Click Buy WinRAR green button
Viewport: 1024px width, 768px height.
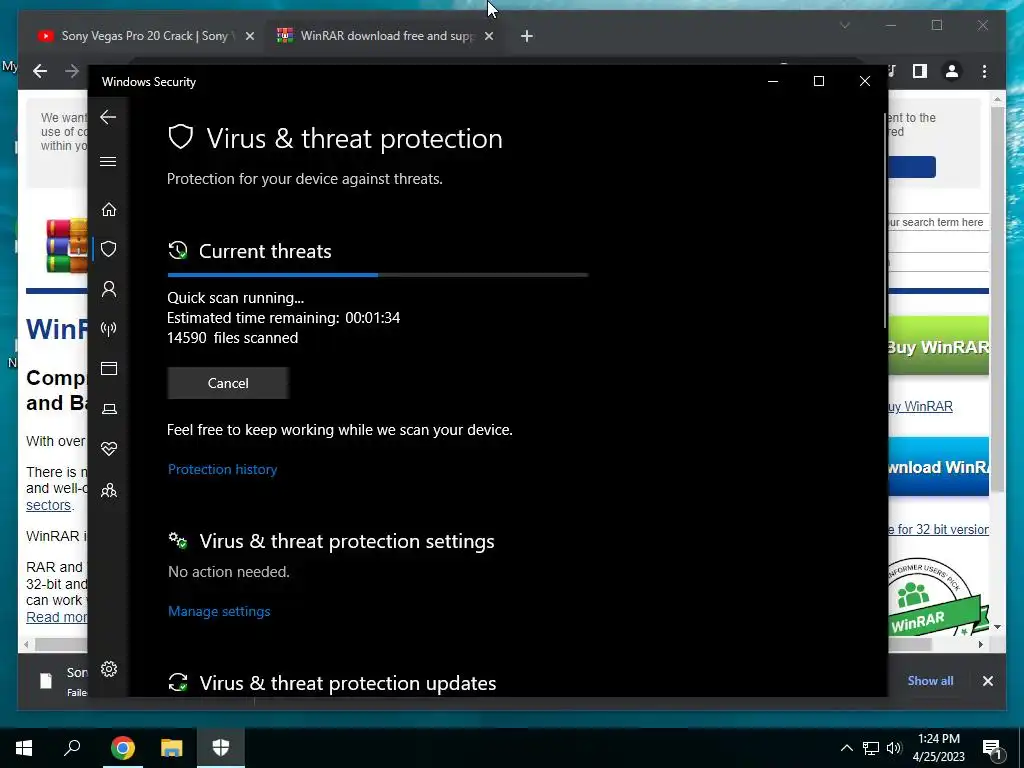(x=938, y=346)
